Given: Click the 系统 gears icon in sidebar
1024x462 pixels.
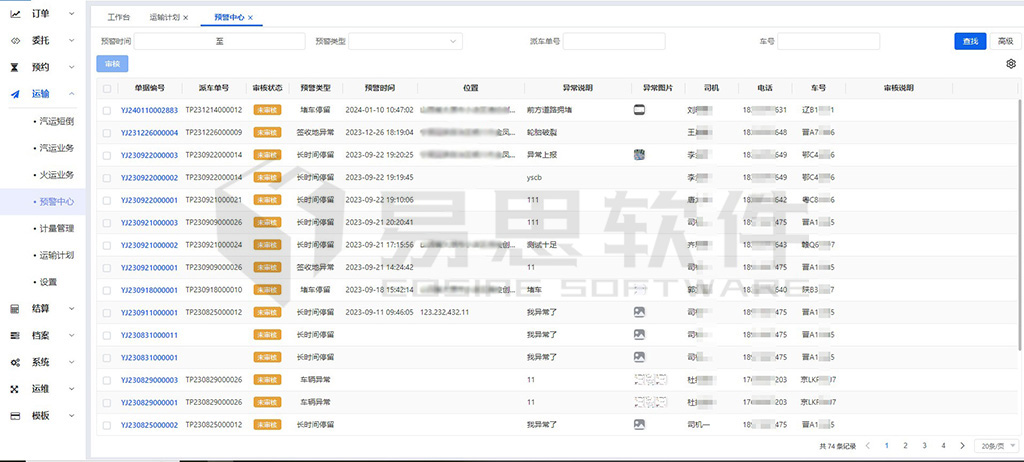Looking at the screenshot, I should tap(15, 362).
